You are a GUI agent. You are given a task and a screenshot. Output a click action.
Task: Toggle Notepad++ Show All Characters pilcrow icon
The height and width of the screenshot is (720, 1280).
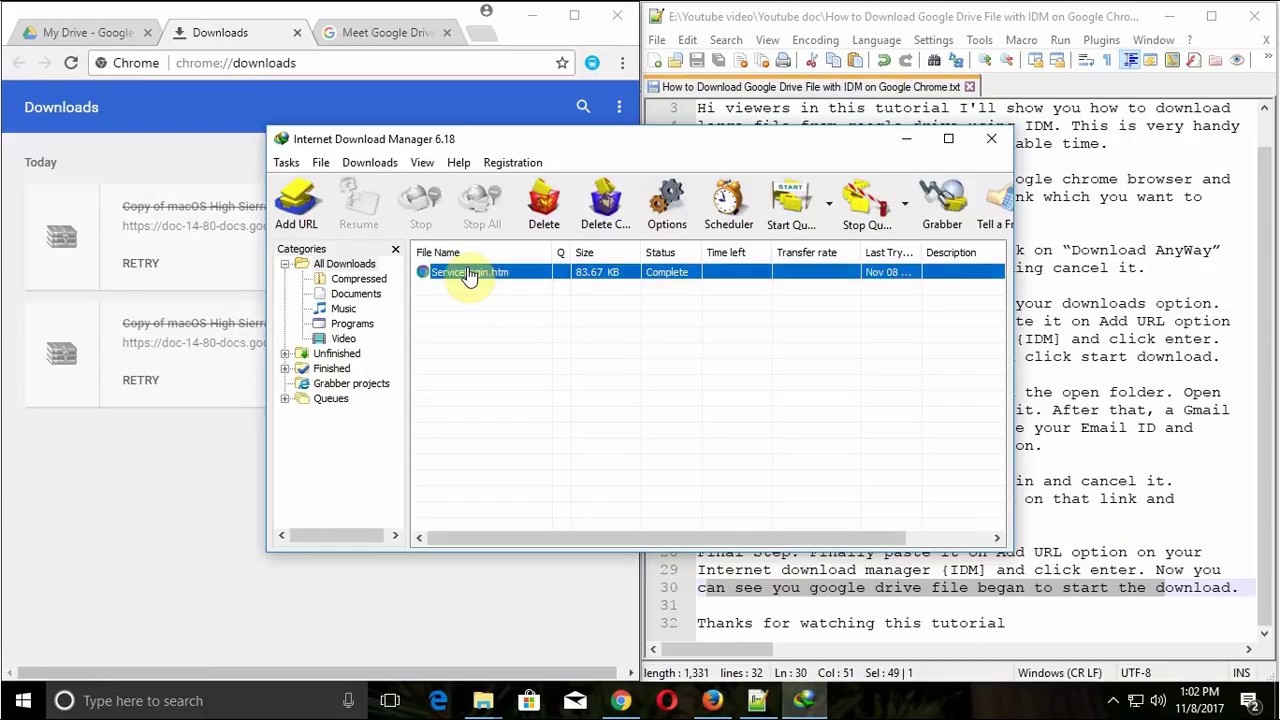[x=1107, y=61]
